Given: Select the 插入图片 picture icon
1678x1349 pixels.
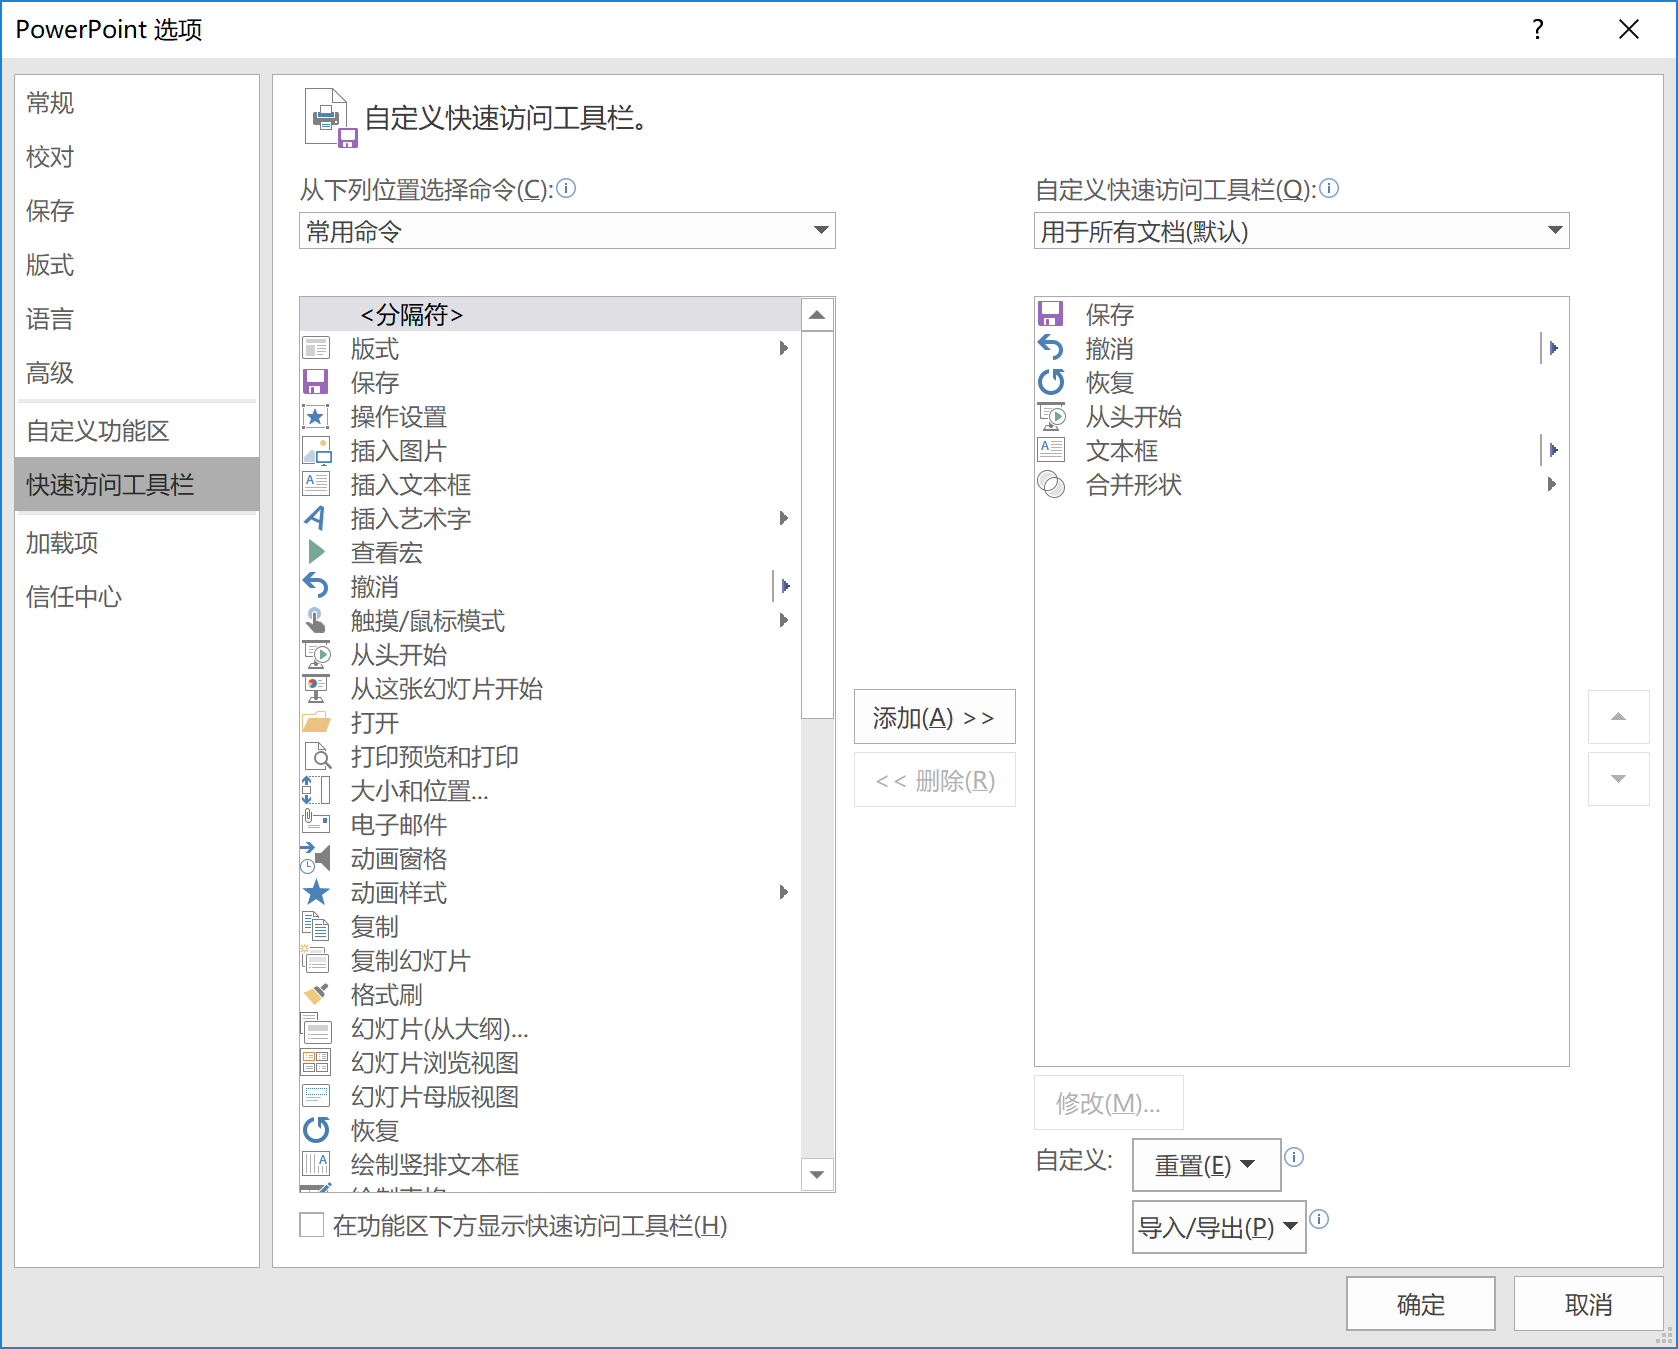Looking at the screenshot, I should pos(316,450).
